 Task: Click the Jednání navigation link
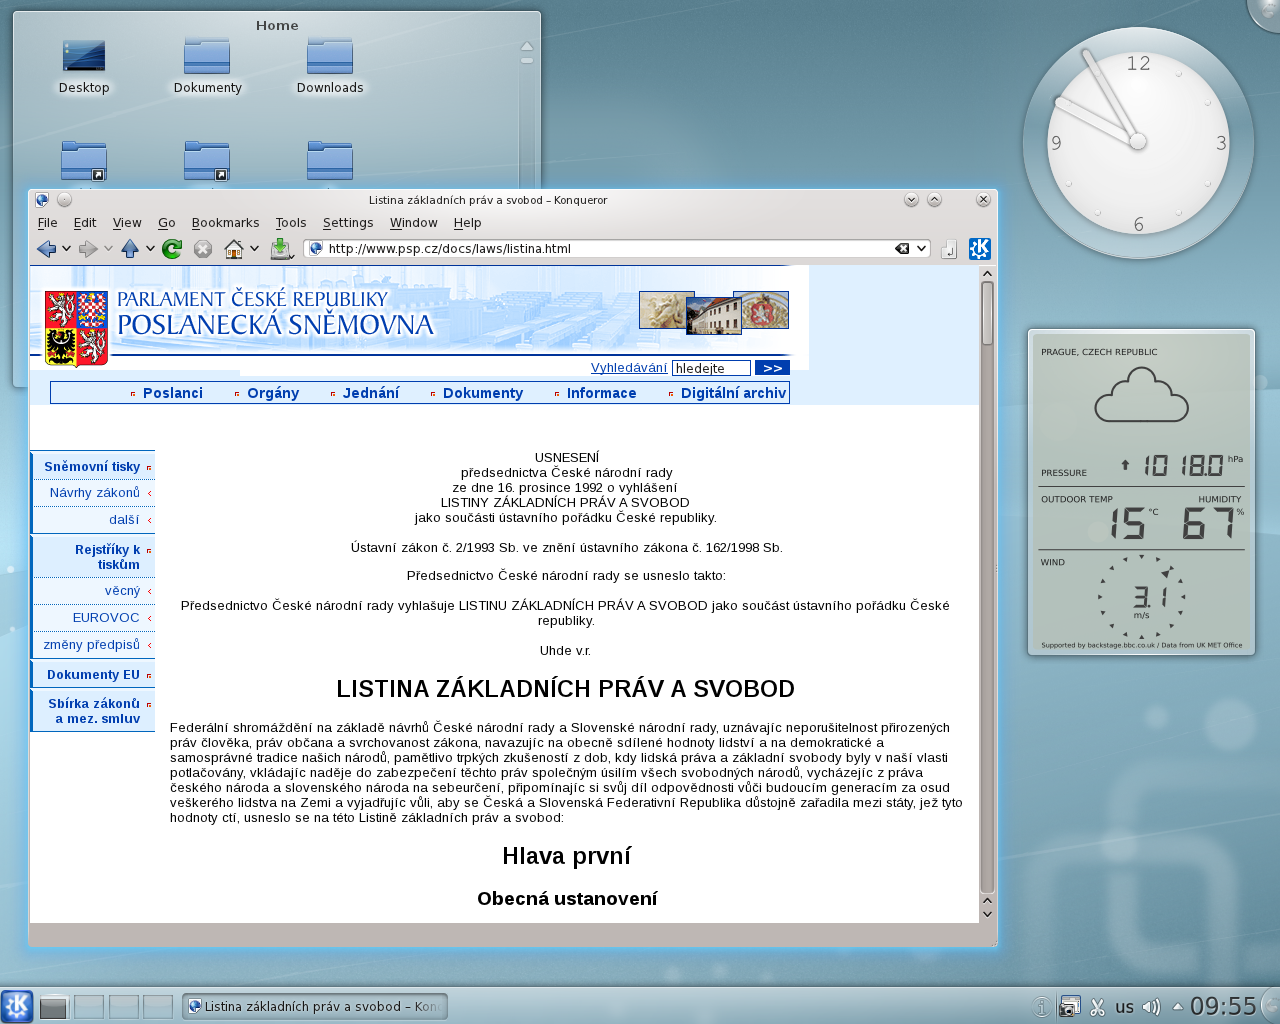[371, 393]
